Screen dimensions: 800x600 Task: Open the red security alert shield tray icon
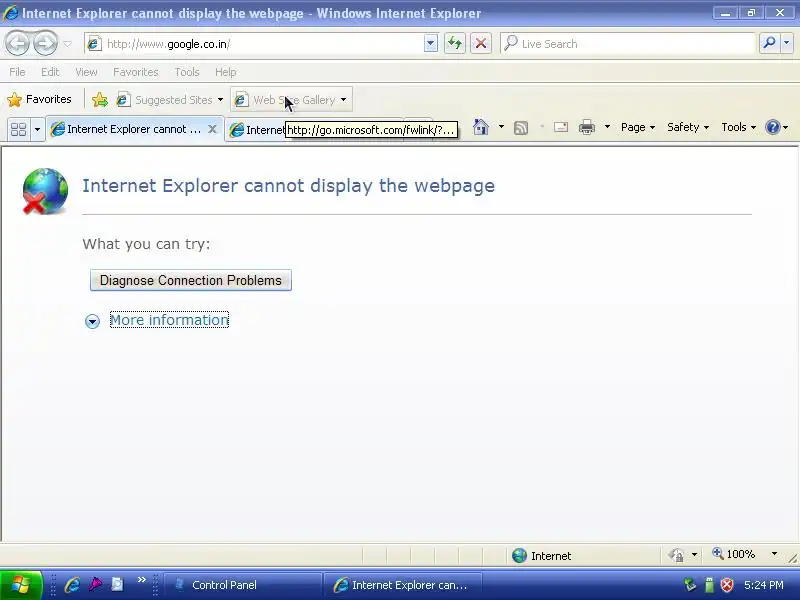727,585
